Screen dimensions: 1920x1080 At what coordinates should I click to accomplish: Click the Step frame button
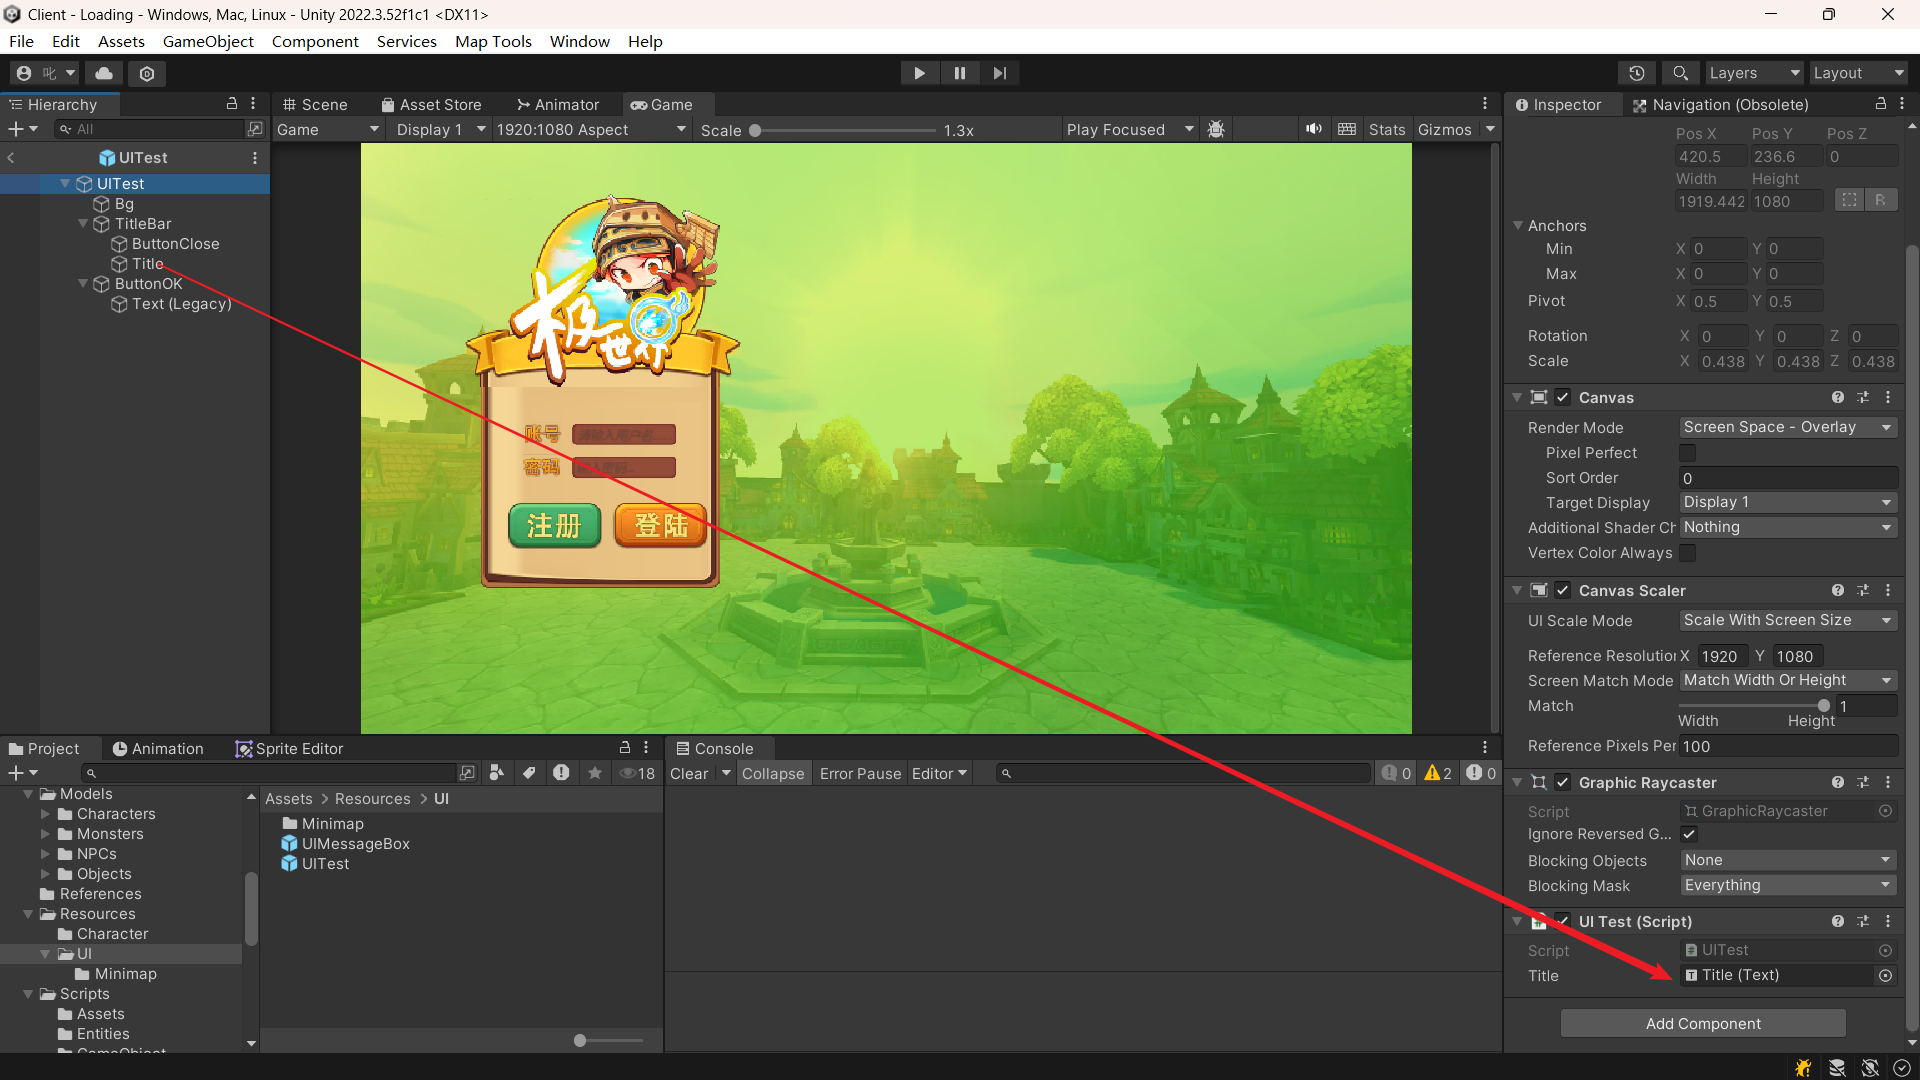tap(999, 73)
